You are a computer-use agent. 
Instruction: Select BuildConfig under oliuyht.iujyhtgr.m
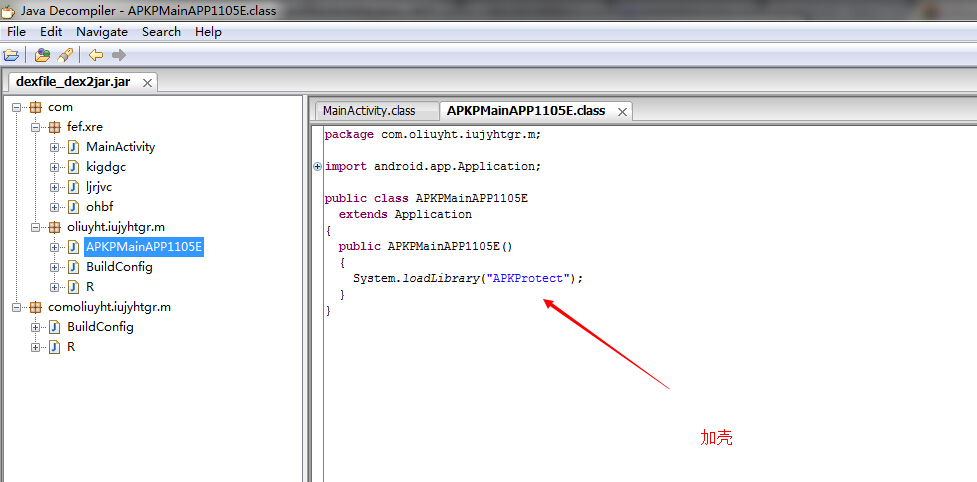click(x=119, y=267)
